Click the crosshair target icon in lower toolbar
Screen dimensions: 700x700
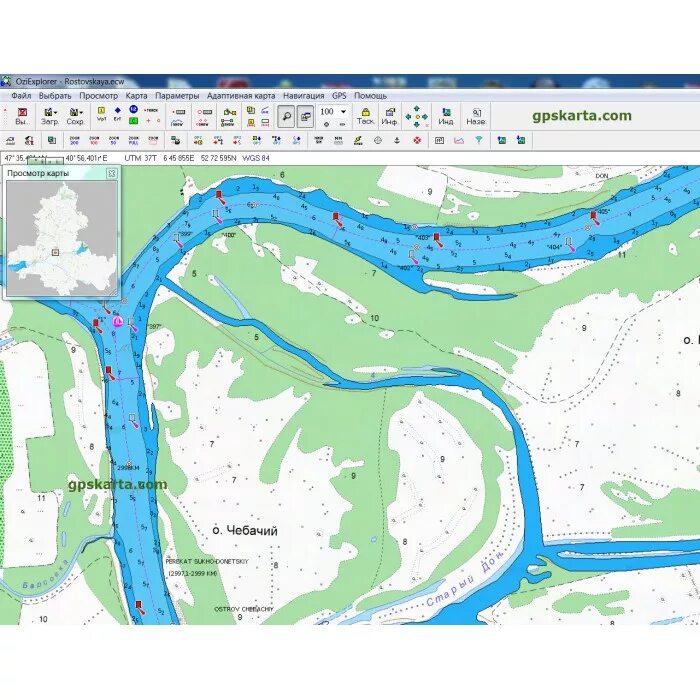click(x=378, y=140)
